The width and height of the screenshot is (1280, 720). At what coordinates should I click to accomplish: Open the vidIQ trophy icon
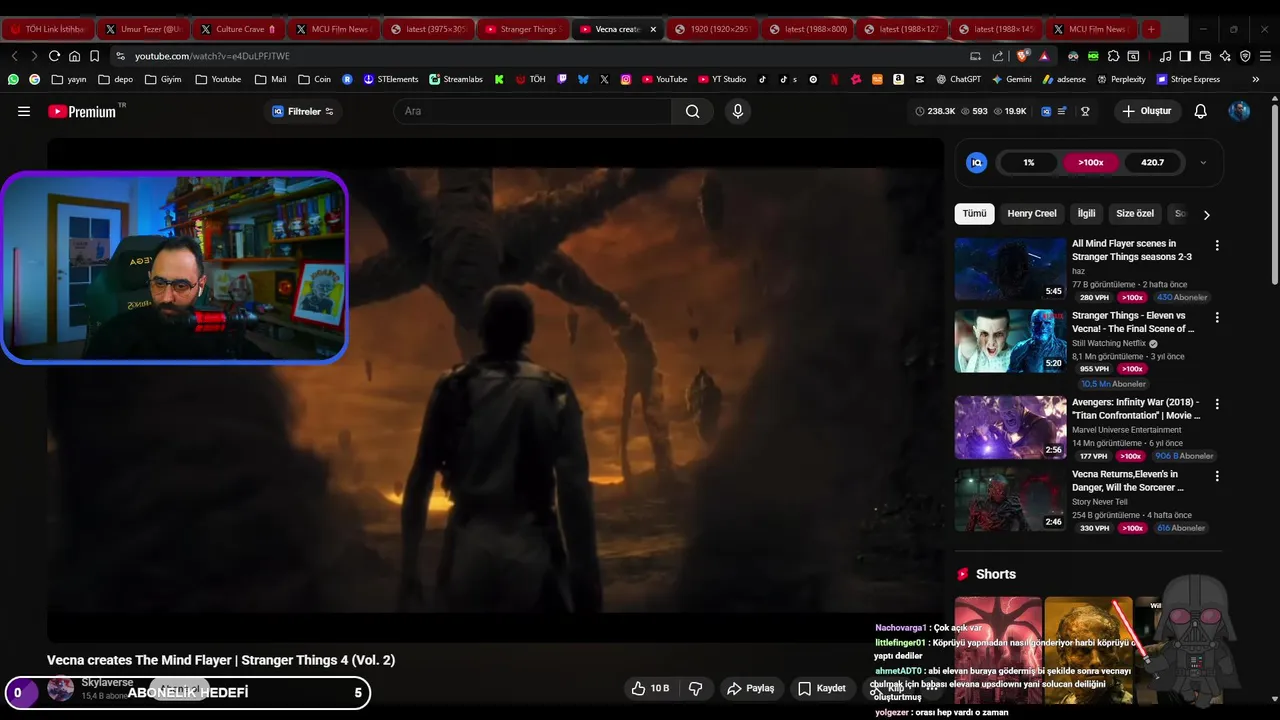(x=1085, y=111)
